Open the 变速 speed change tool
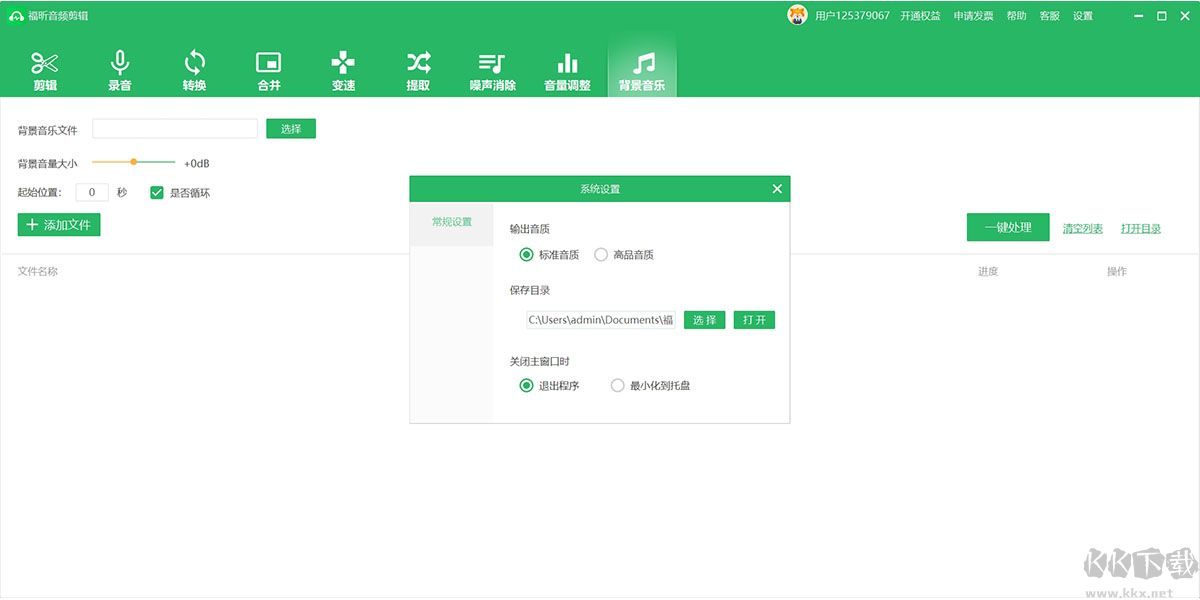Image resolution: width=1200 pixels, height=600 pixels. [343, 70]
